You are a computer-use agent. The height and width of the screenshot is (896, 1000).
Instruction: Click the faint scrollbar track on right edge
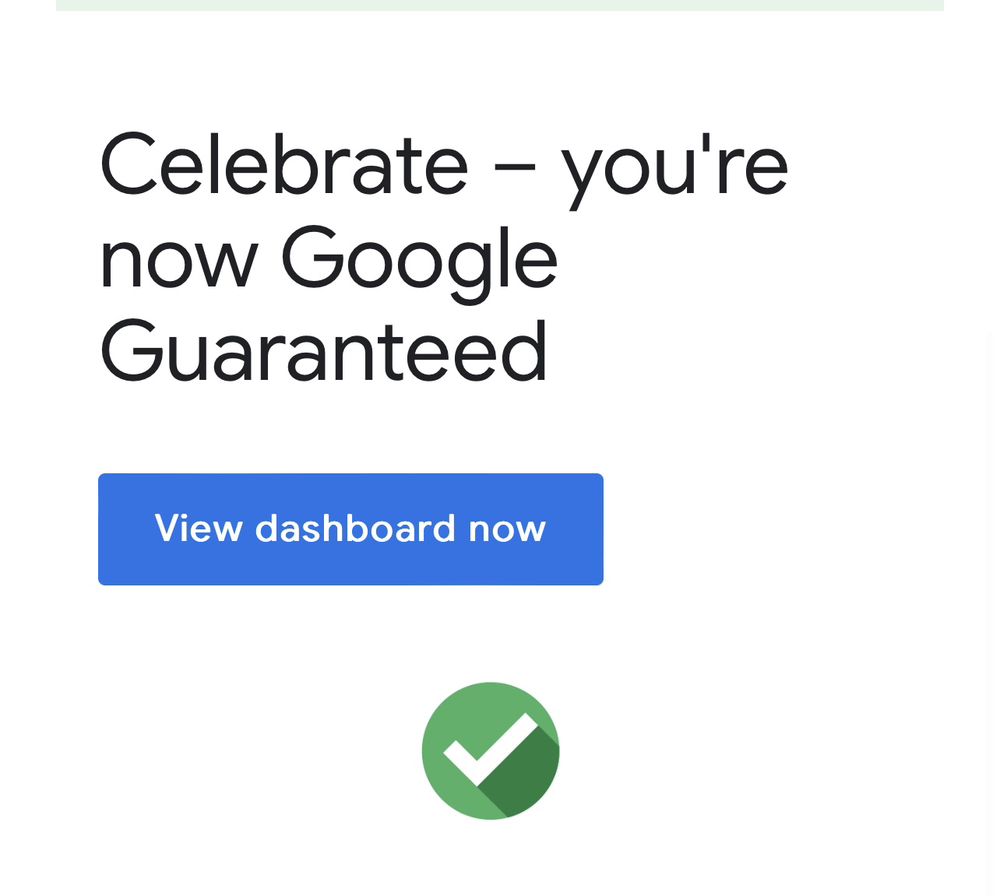coord(991,600)
